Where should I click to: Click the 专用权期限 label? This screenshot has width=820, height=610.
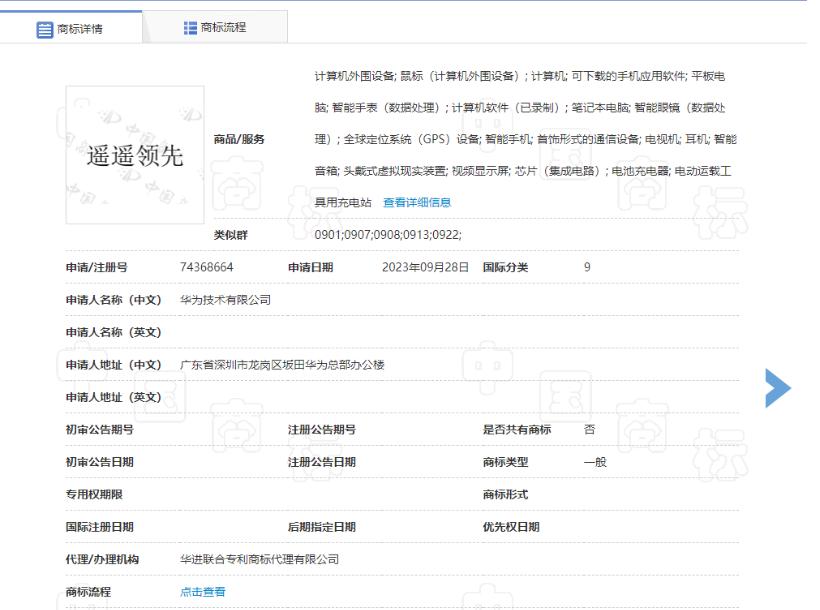(94, 494)
